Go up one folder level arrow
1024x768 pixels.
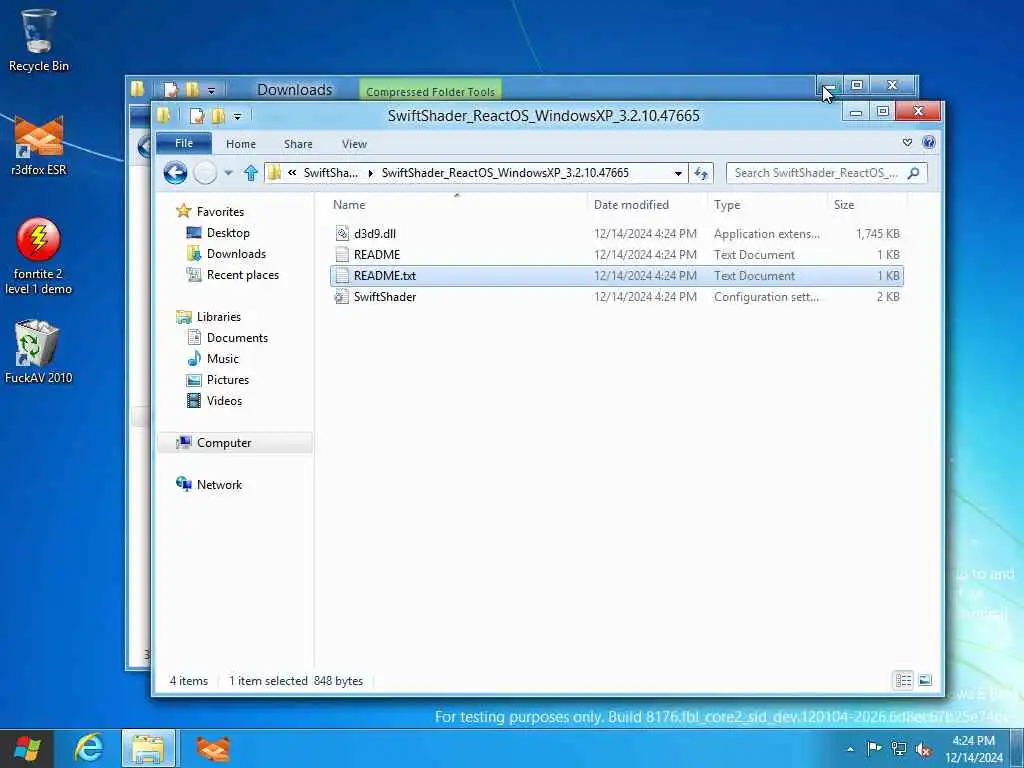pyautogui.click(x=251, y=173)
